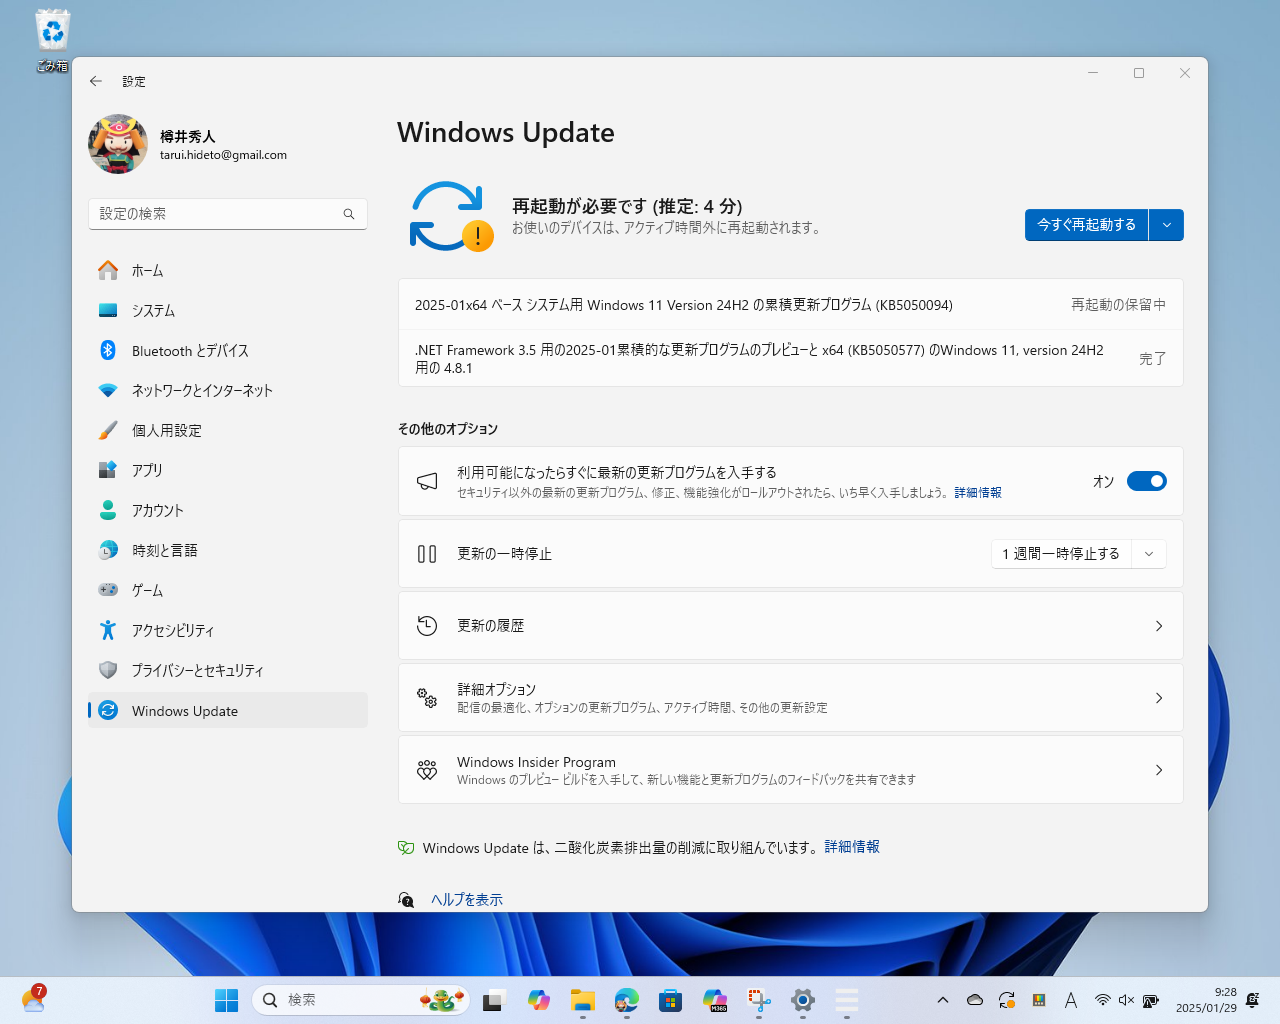Open the ヘルプを表示 link
The height and width of the screenshot is (1024, 1280).
click(x=466, y=899)
